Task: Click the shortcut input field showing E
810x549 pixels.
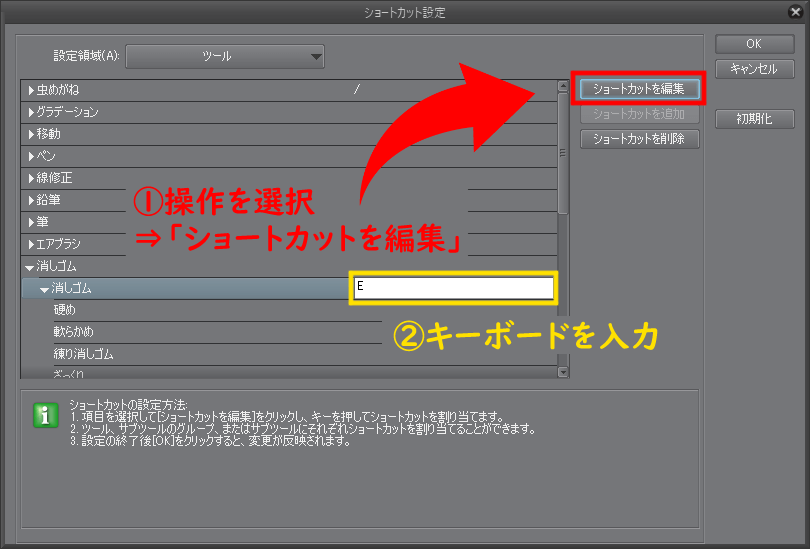Action: pyautogui.click(x=454, y=288)
